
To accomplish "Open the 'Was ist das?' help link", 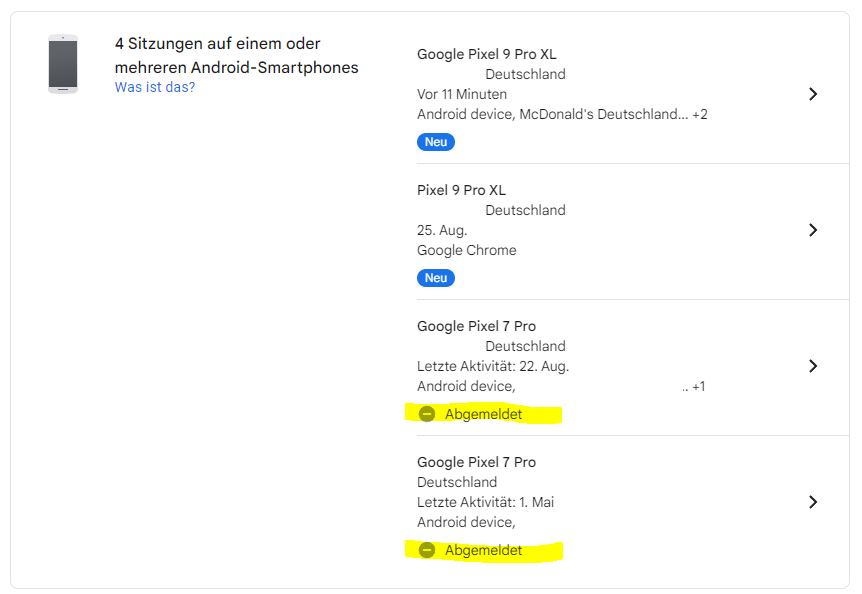I will [x=155, y=87].
